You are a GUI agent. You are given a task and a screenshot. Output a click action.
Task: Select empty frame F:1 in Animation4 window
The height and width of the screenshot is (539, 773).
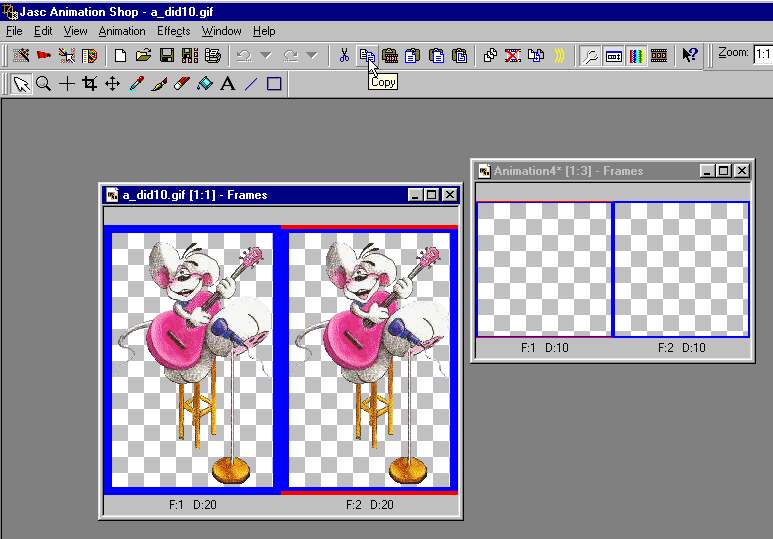pos(544,269)
